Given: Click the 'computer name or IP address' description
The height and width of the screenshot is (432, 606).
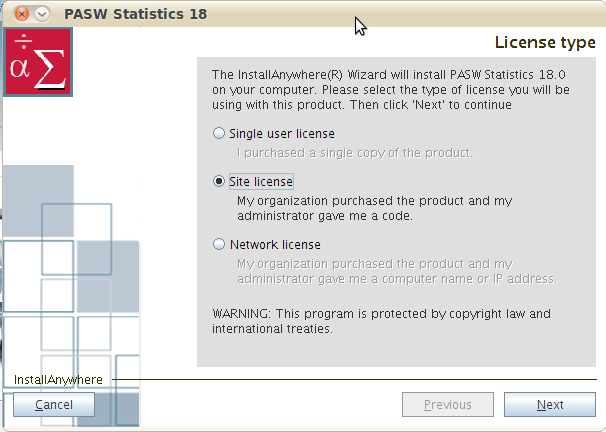Looking at the screenshot, I should coord(396,271).
